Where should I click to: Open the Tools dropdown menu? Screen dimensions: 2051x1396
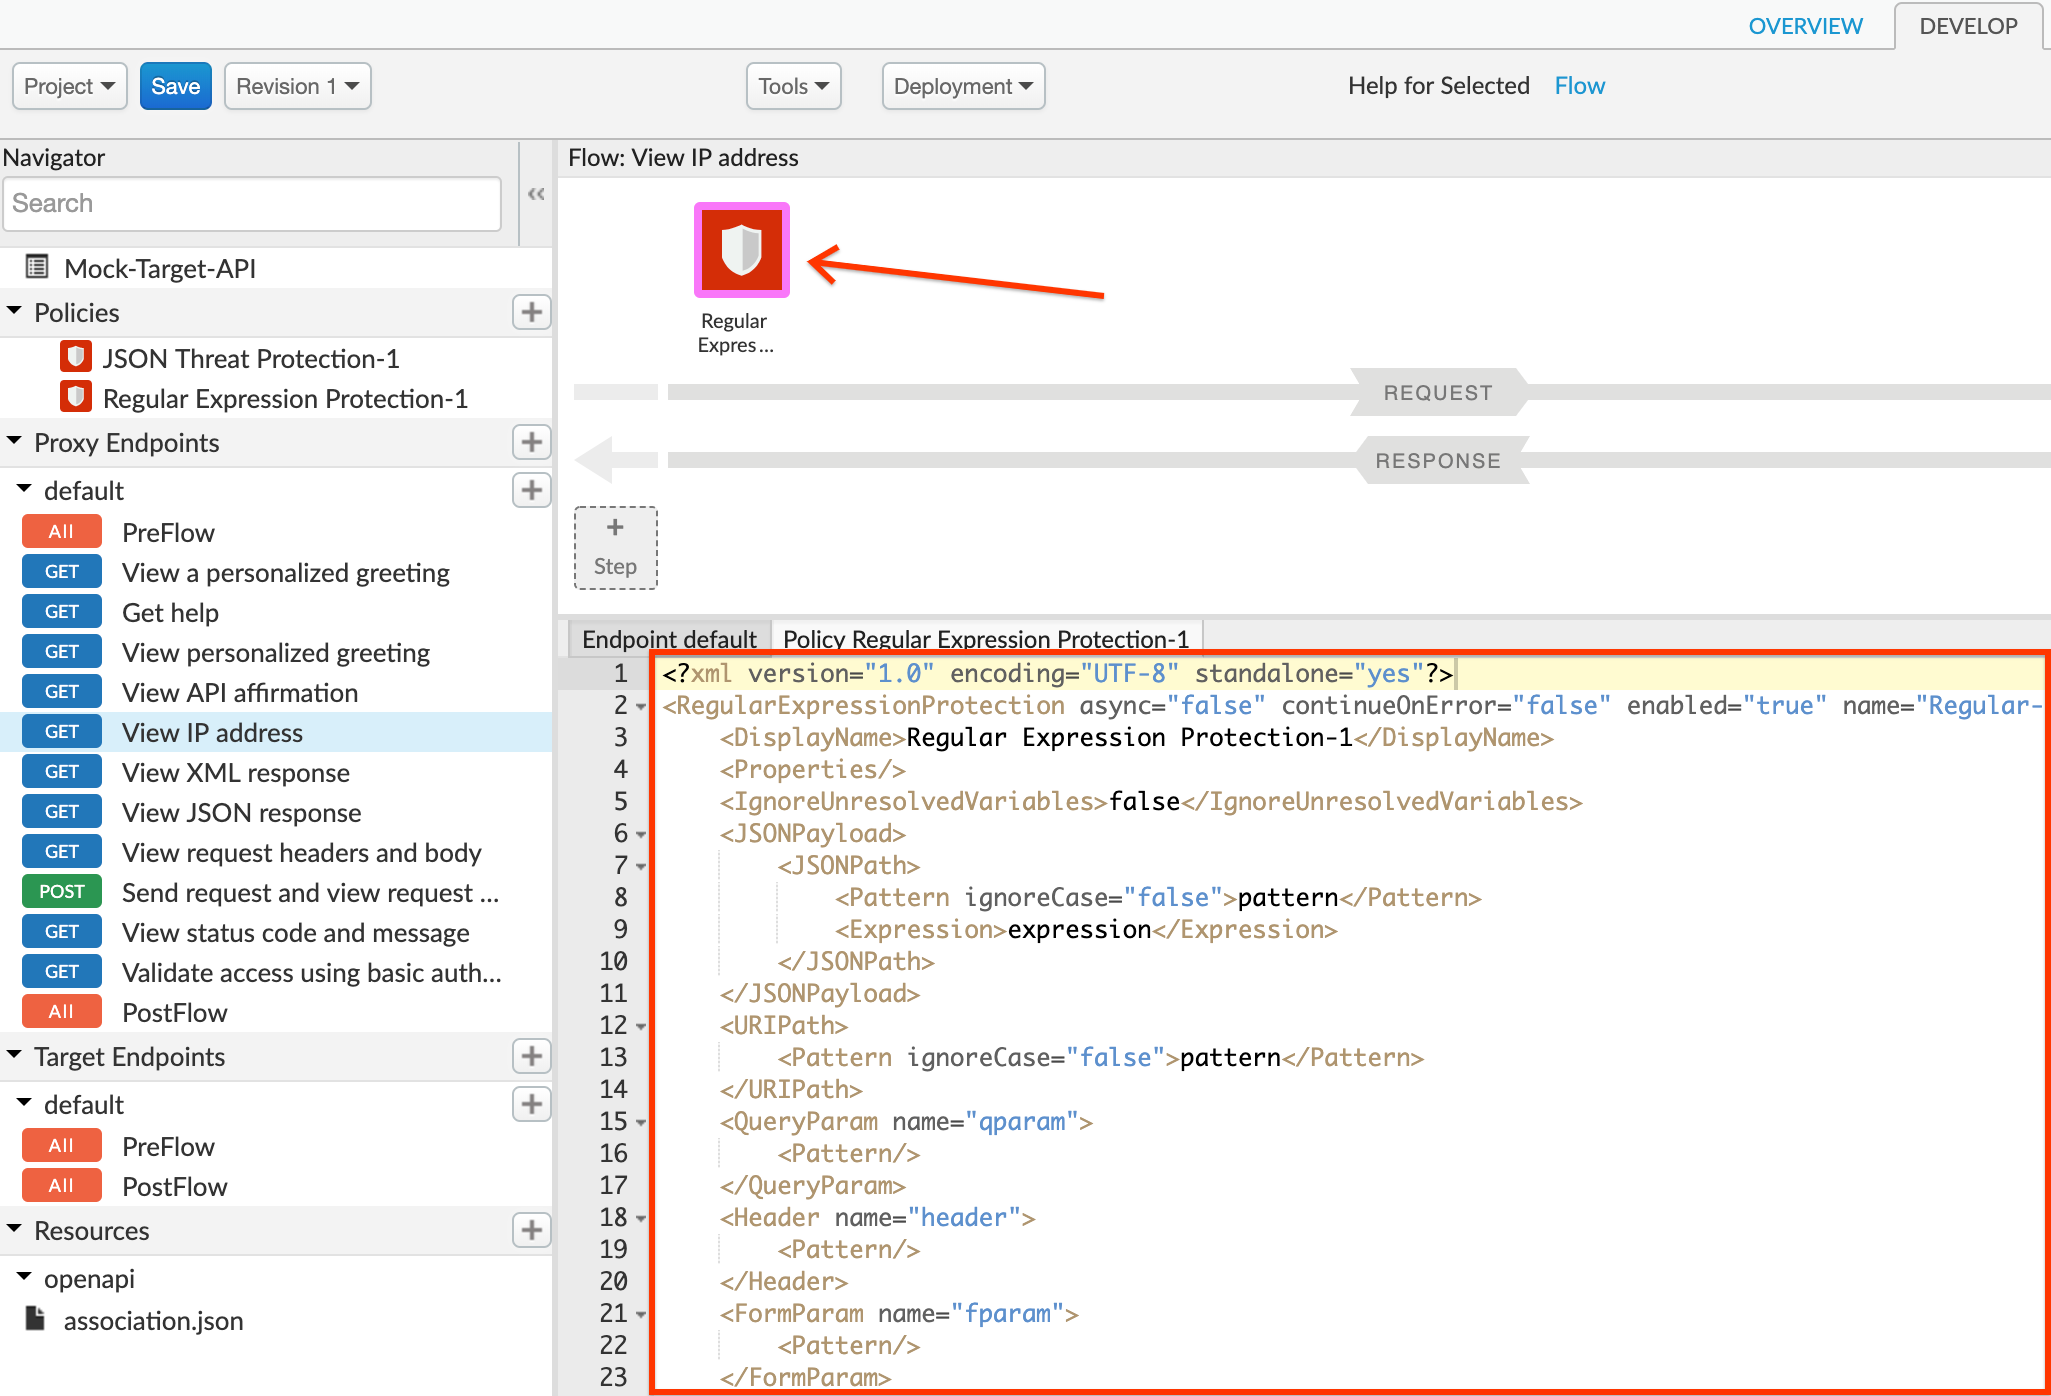793,86
